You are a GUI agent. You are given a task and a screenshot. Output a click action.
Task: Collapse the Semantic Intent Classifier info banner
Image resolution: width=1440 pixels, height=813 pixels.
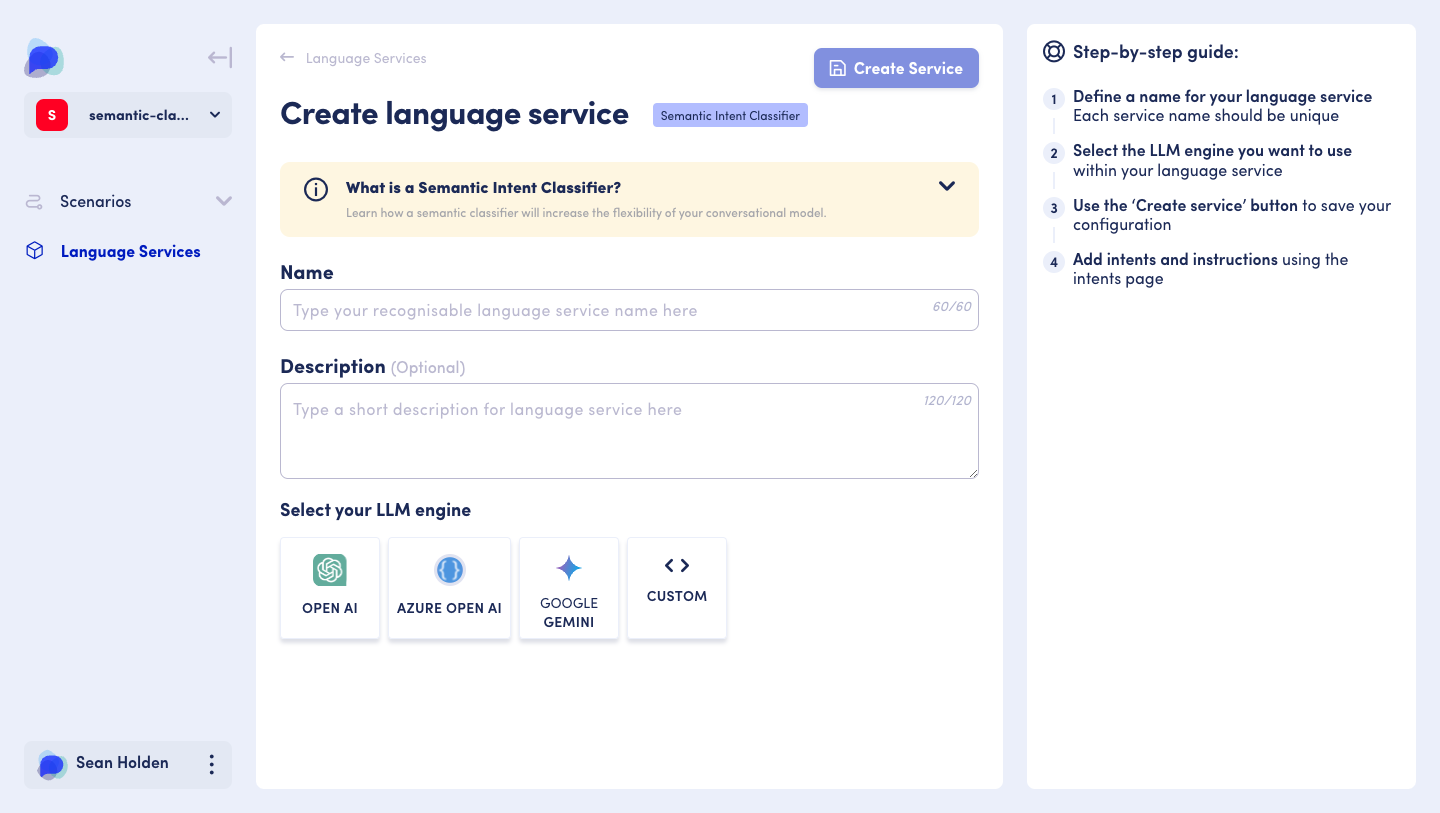click(946, 186)
